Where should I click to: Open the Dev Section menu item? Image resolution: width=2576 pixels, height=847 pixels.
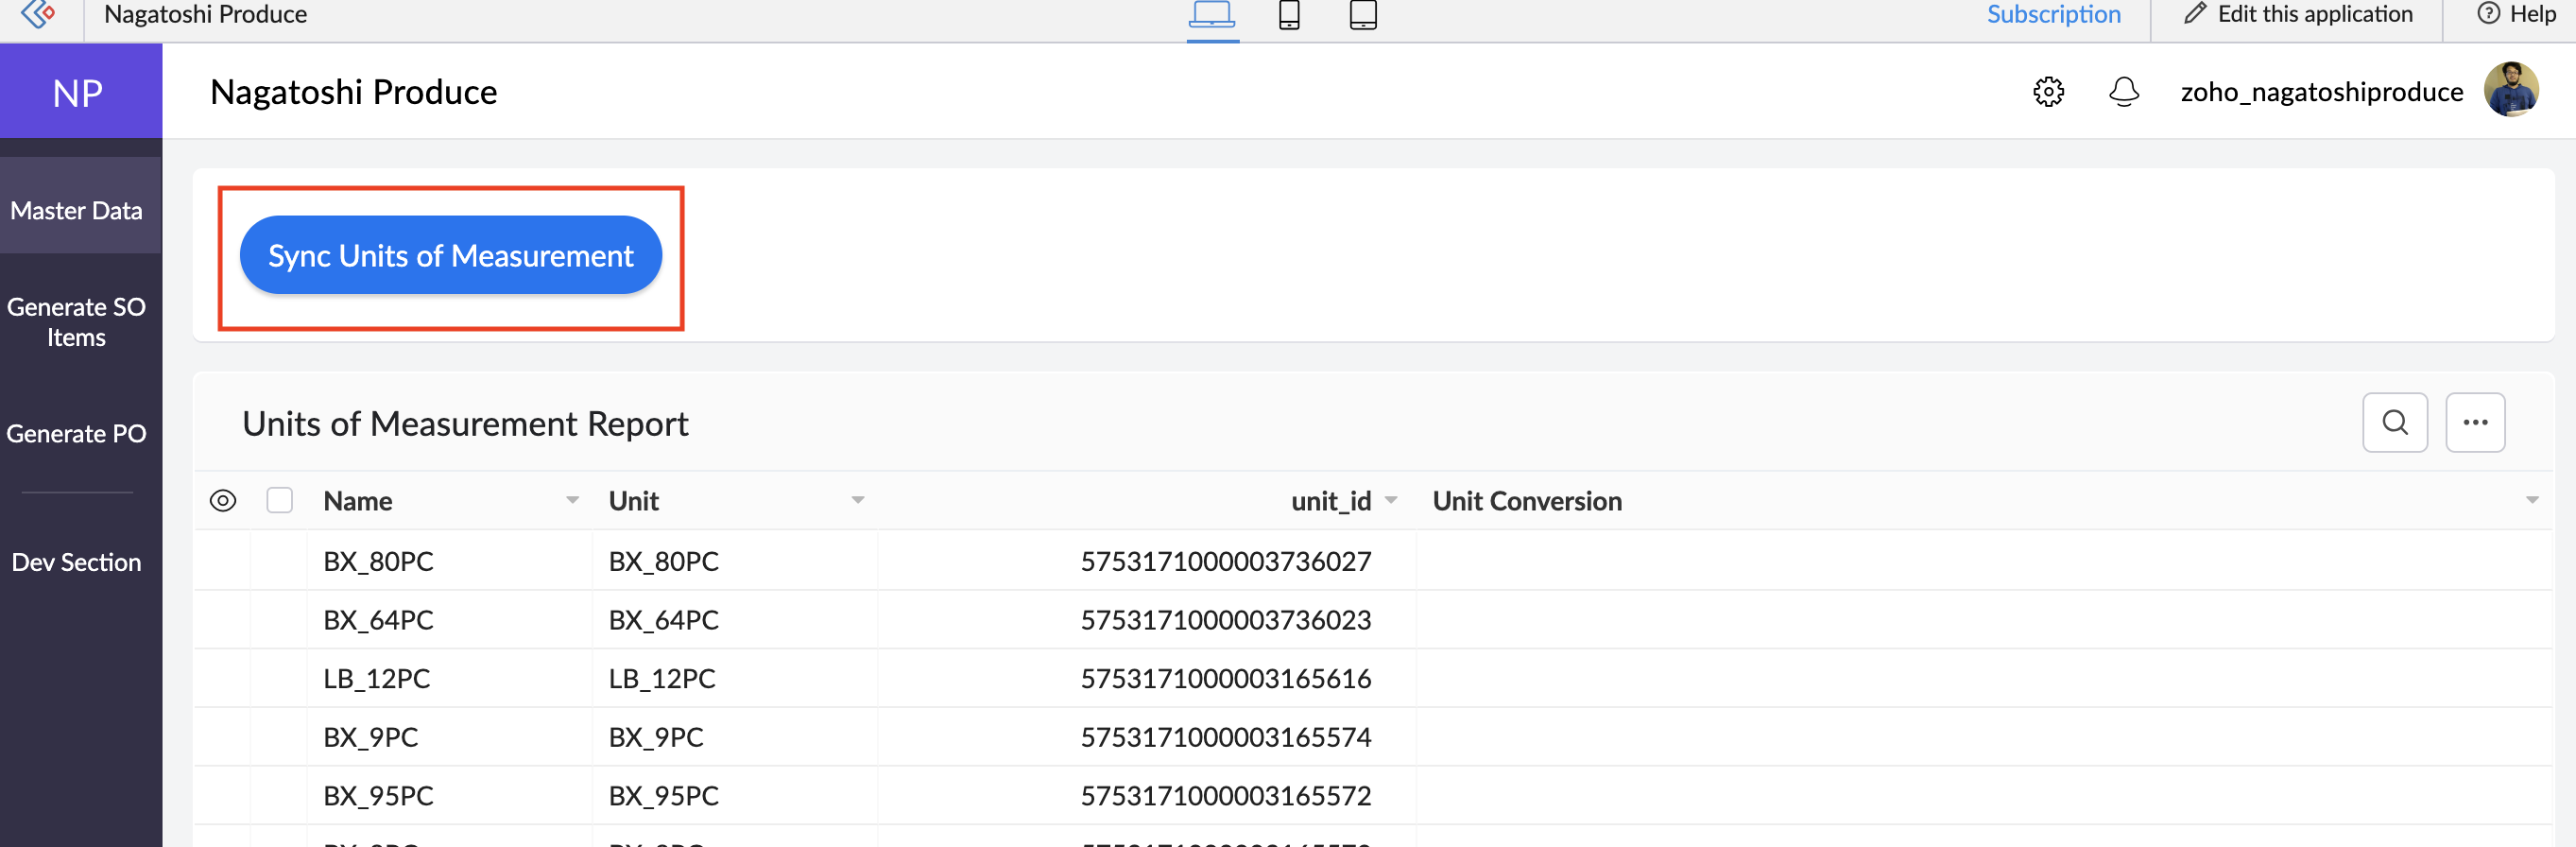pyautogui.click(x=77, y=562)
